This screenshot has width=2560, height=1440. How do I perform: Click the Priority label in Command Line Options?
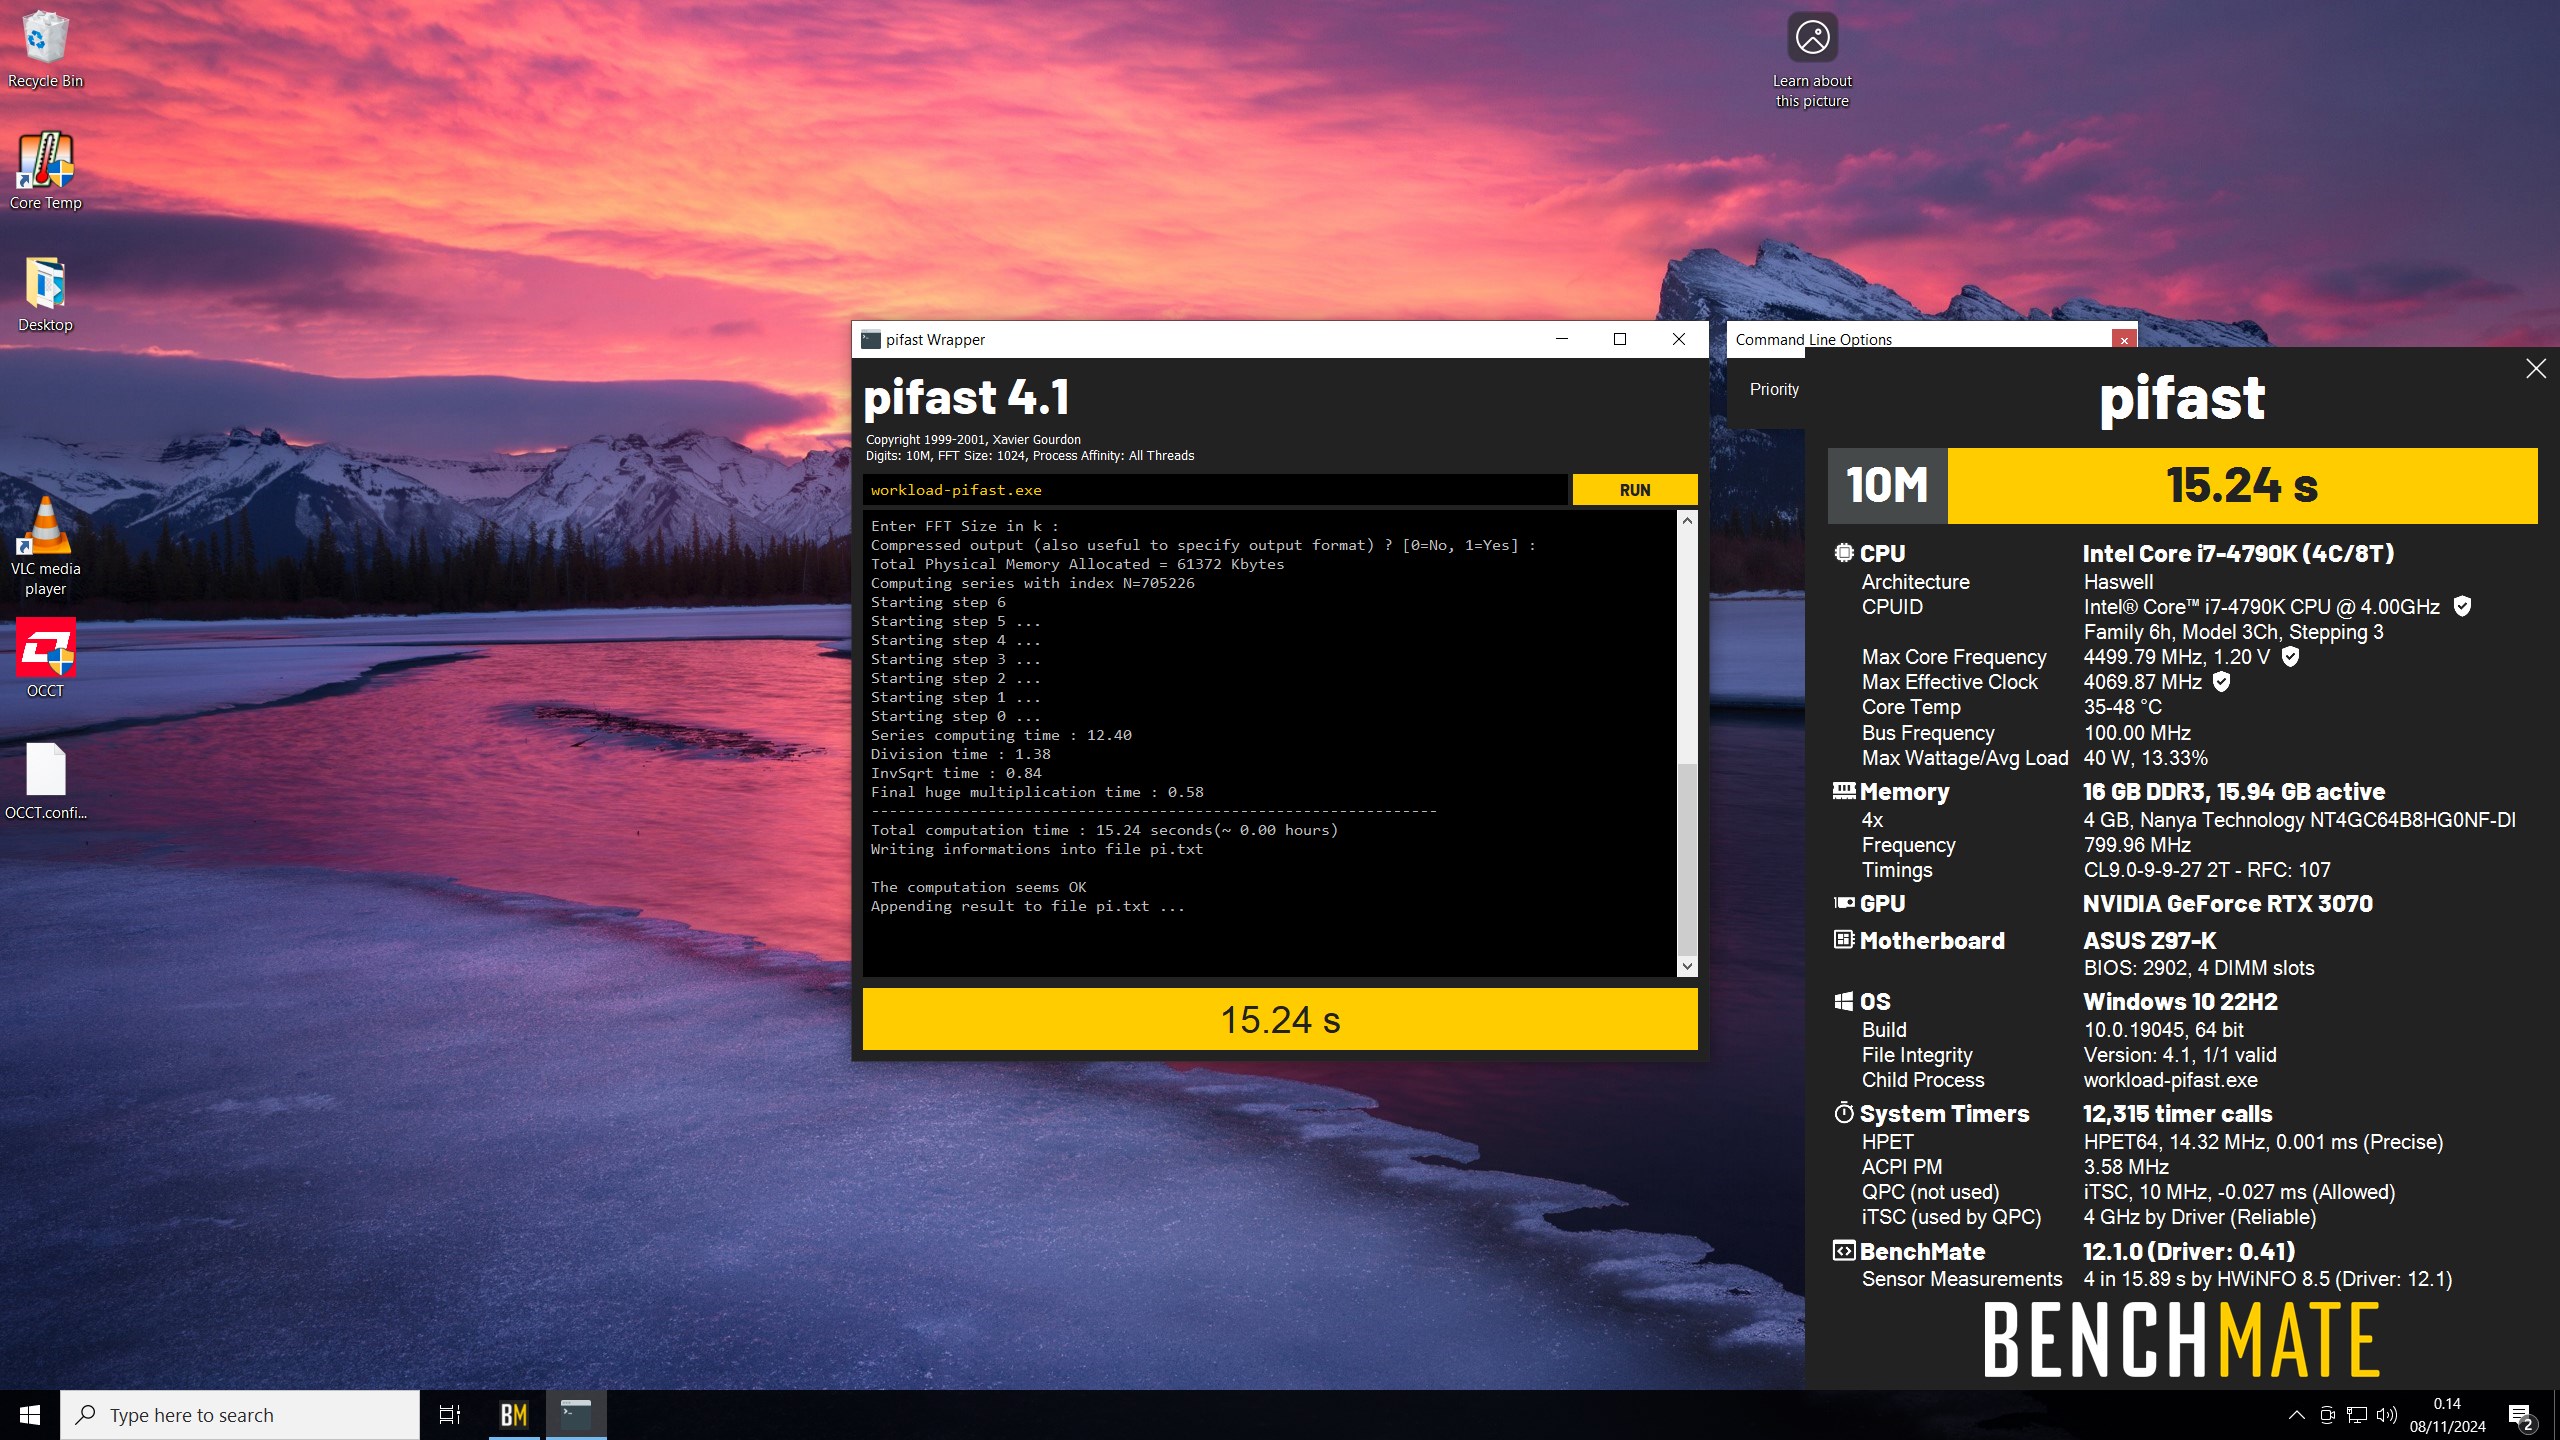pyautogui.click(x=1774, y=389)
